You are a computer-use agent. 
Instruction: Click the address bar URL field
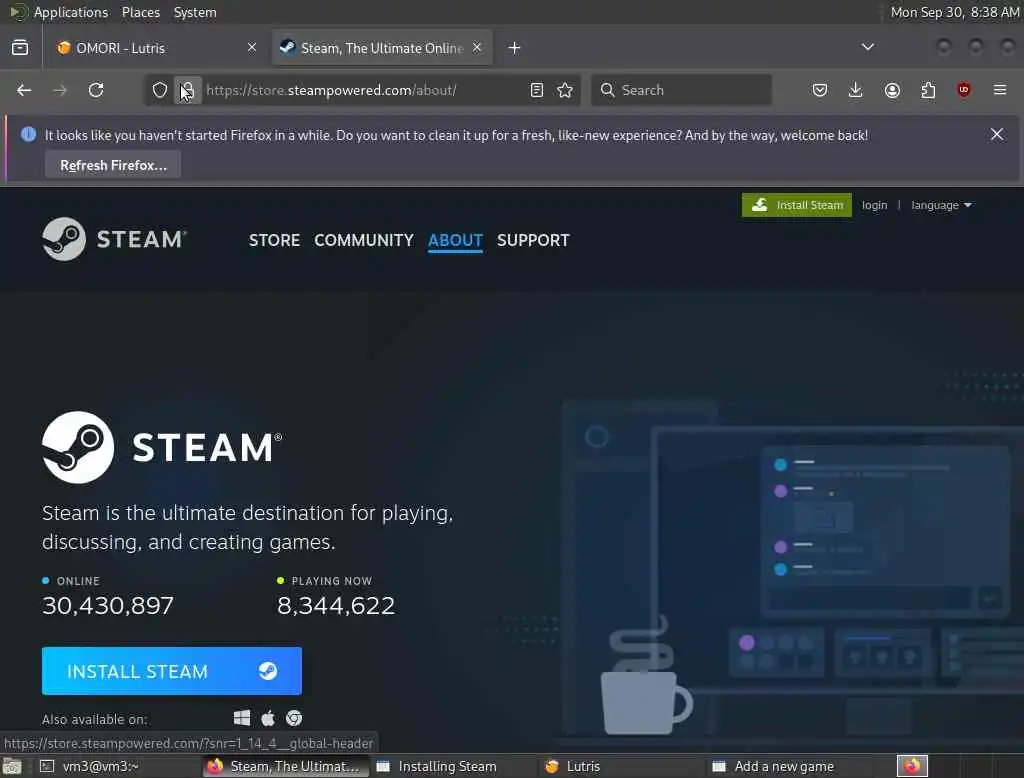click(363, 90)
